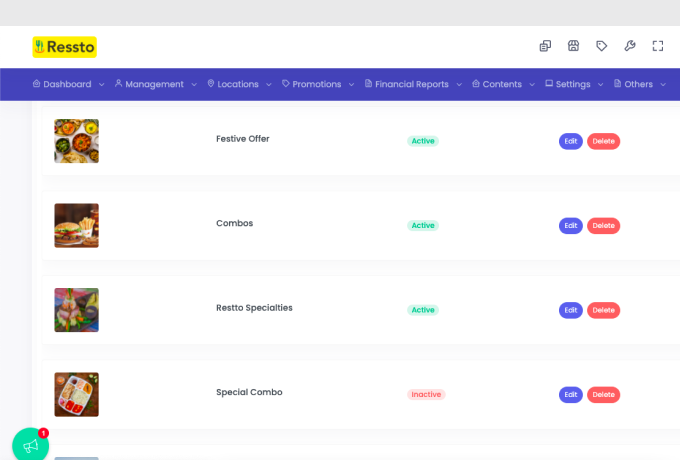Click the red notification badge showing 1
680x460 pixels.
tap(43, 433)
